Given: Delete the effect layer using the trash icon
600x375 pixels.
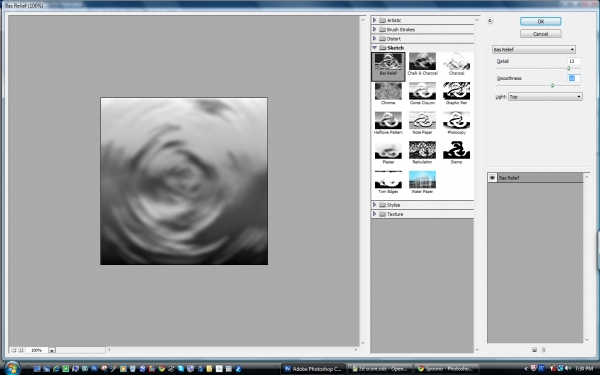Looking at the screenshot, I should 543,349.
